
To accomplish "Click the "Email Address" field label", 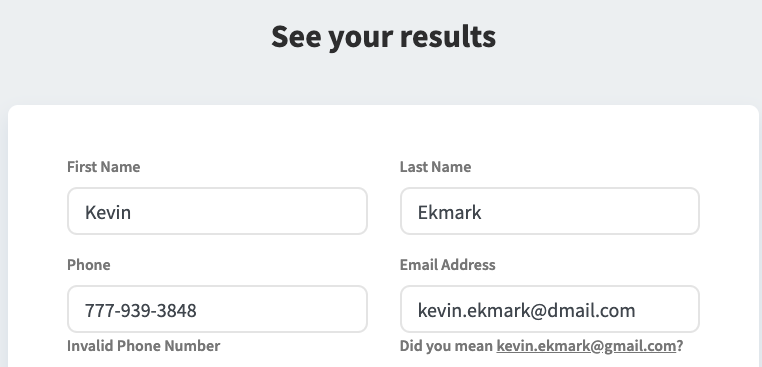I will (x=448, y=264).
